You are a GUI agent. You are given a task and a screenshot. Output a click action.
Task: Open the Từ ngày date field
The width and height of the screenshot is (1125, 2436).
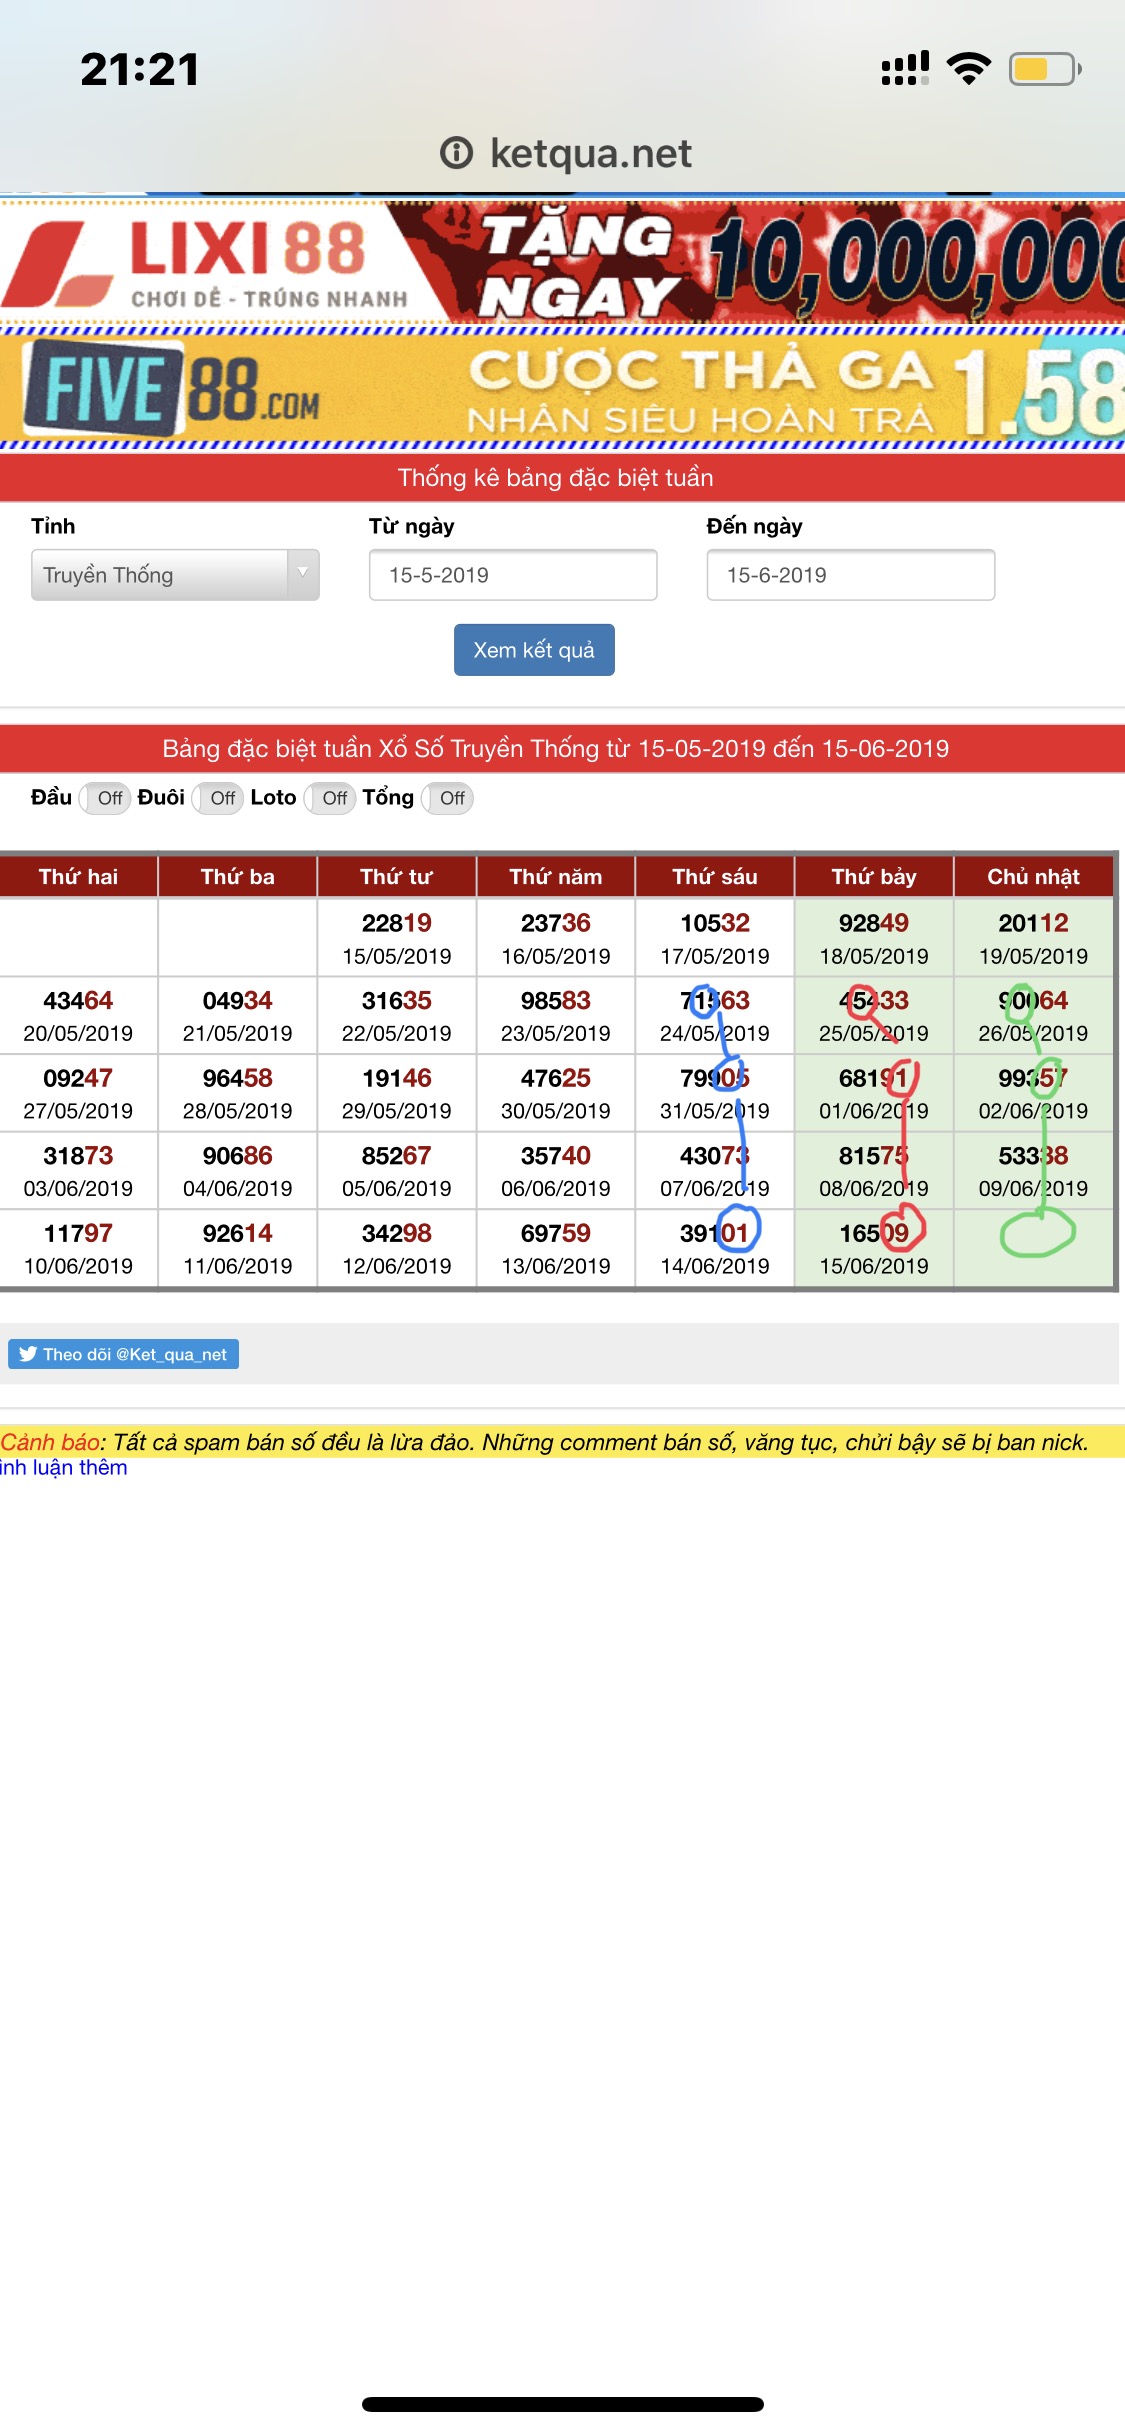pyautogui.click(x=512, y=575)
